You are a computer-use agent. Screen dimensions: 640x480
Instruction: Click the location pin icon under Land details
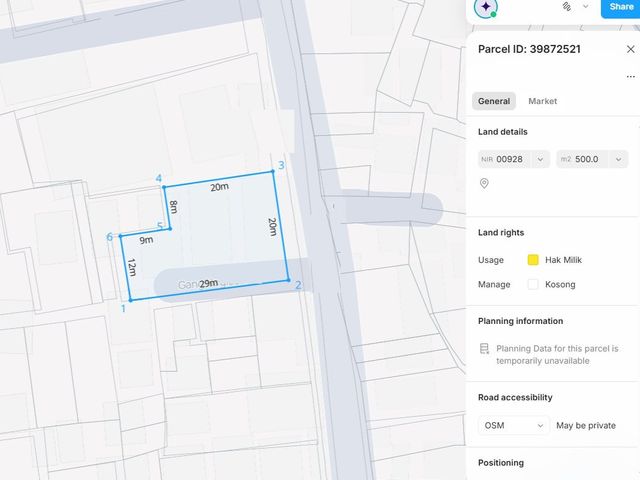pos(484,183)
